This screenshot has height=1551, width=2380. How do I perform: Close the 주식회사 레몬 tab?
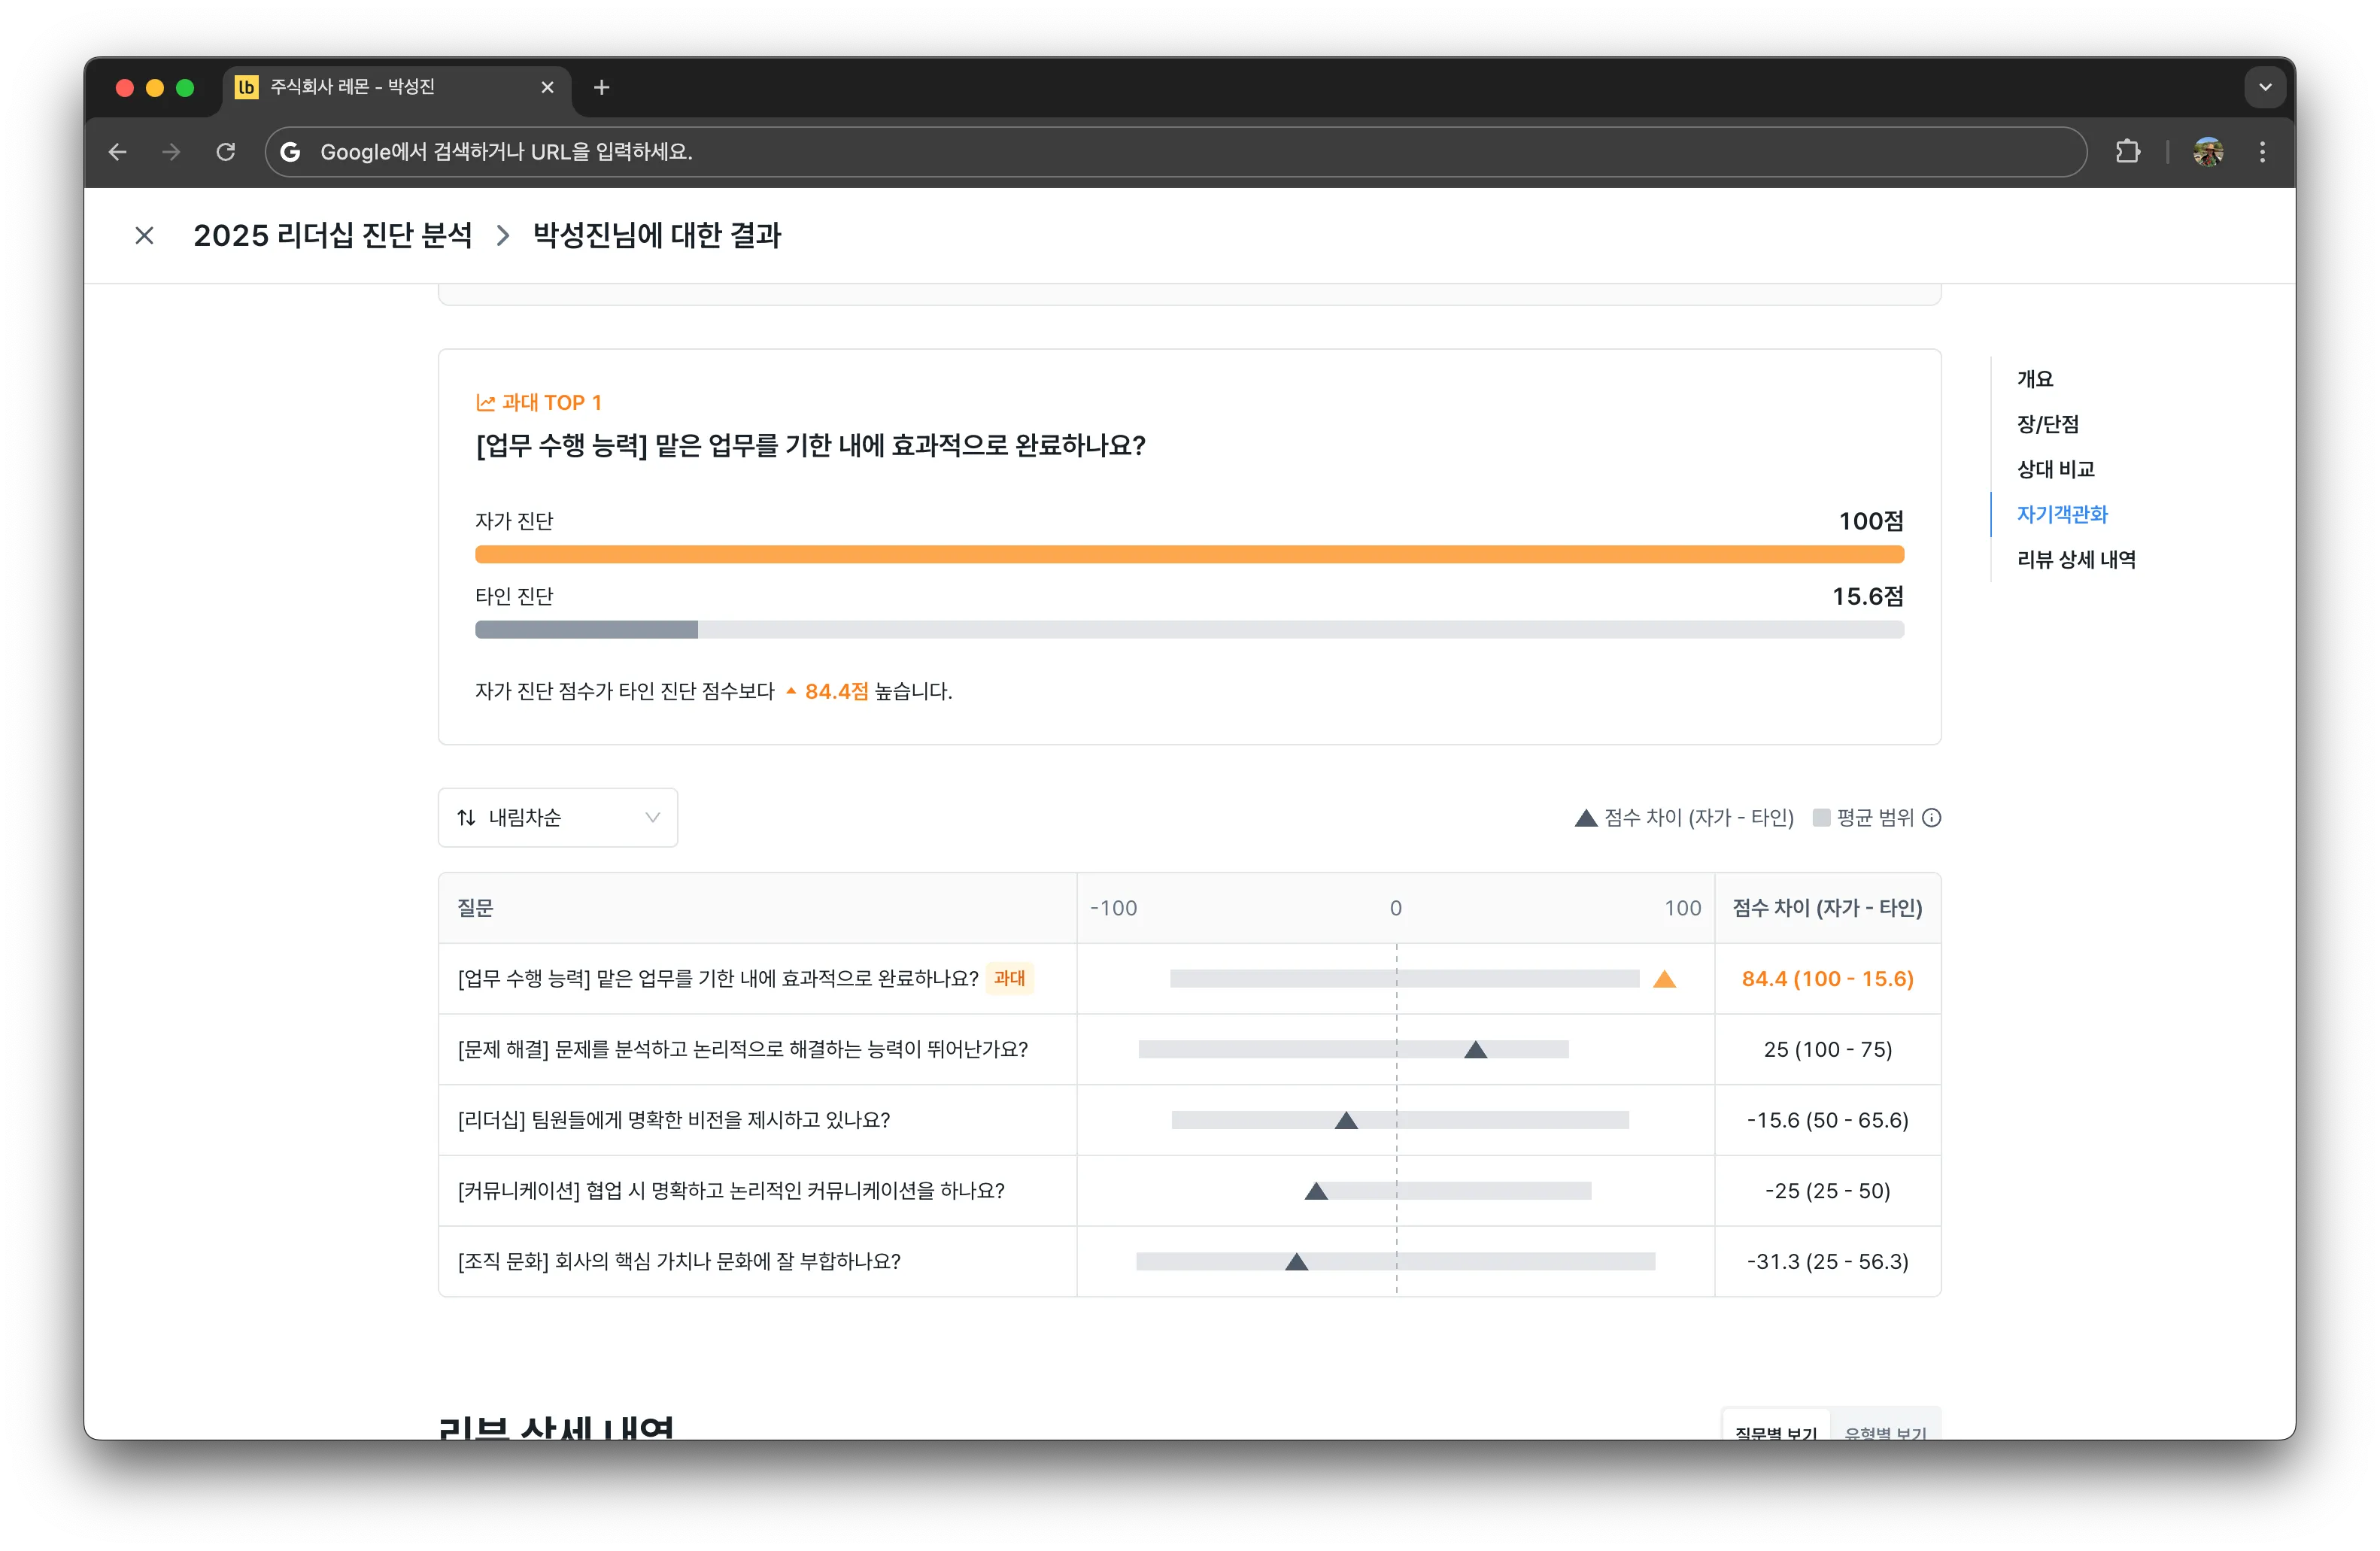[x=547, y=88]
